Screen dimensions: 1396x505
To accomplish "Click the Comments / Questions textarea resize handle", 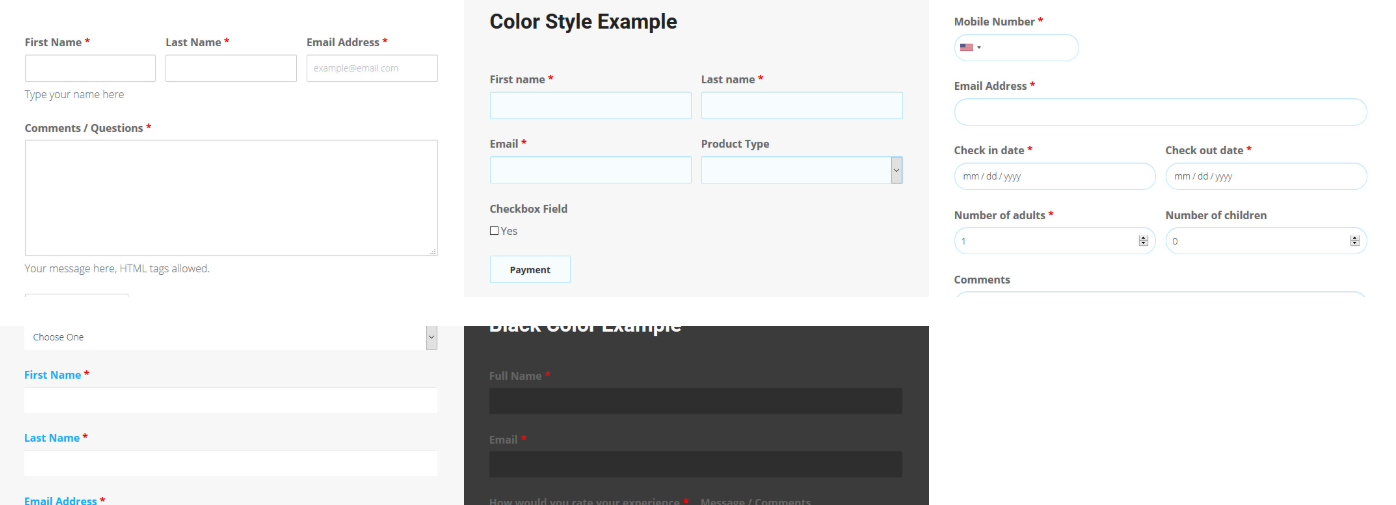I will [432, 251].
